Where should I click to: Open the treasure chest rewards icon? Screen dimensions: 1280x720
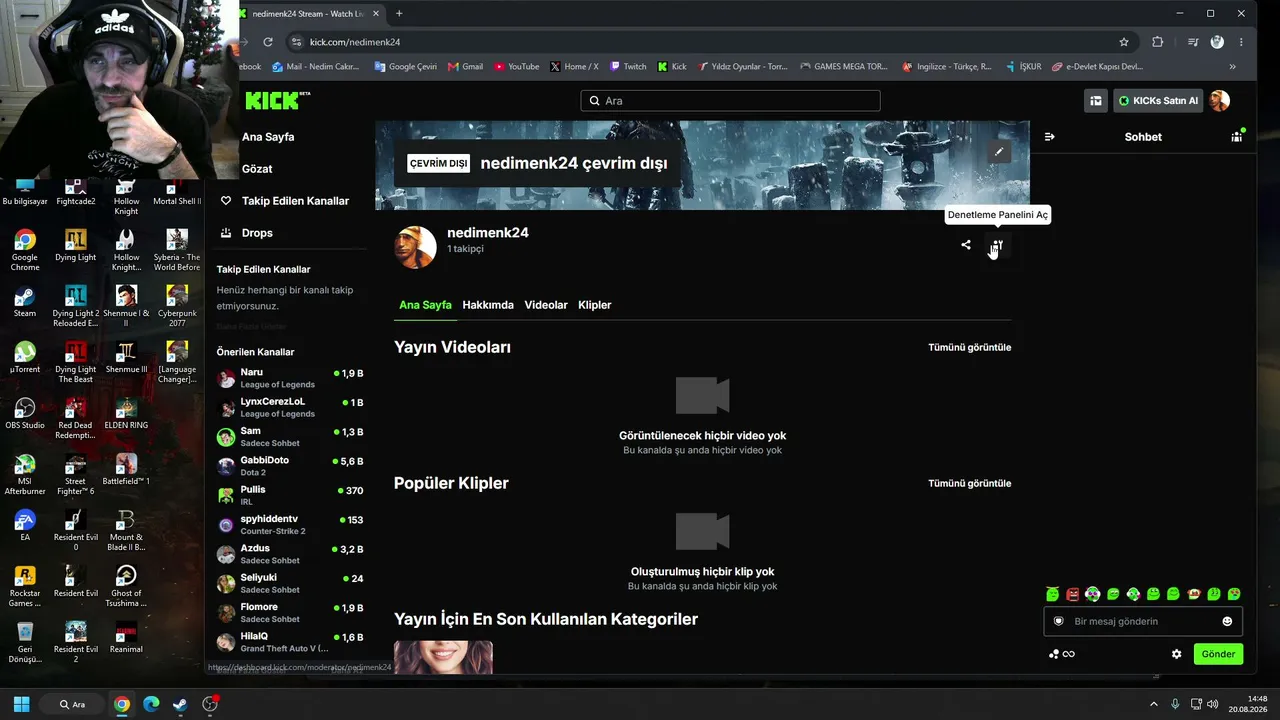1096,101
